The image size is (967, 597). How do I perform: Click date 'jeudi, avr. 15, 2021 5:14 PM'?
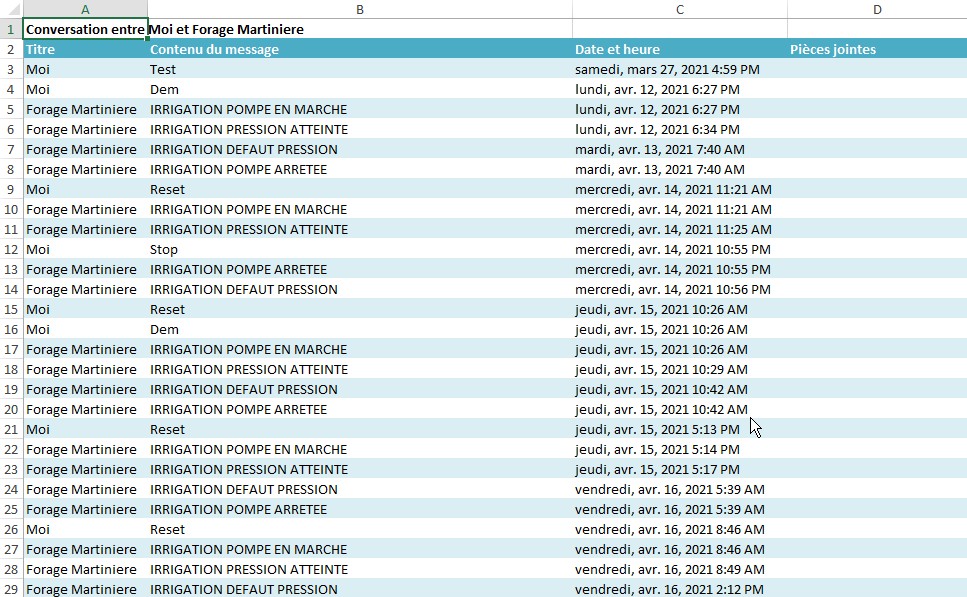[657, 450]
